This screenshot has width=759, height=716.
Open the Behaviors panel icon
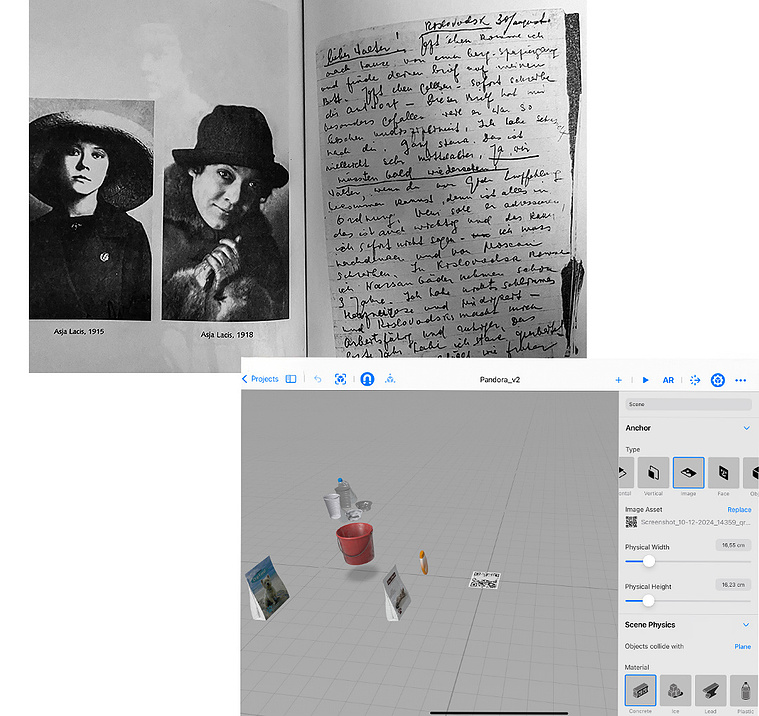695,380
